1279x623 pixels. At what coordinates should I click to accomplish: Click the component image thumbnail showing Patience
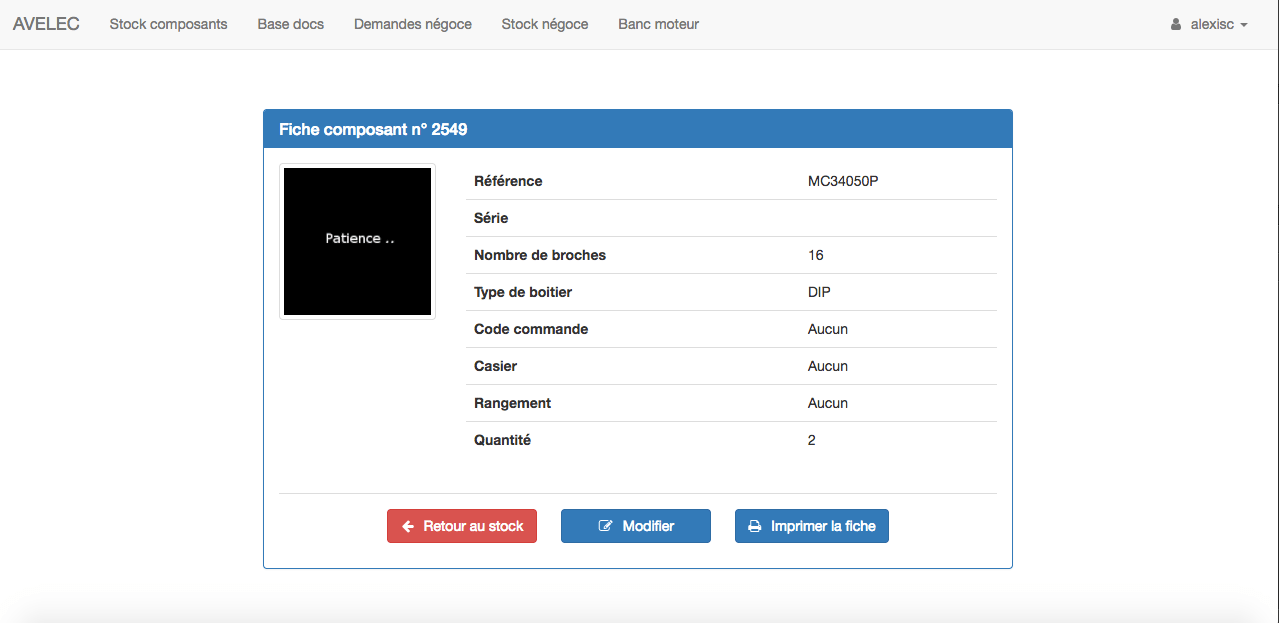(x=358, y=242)
